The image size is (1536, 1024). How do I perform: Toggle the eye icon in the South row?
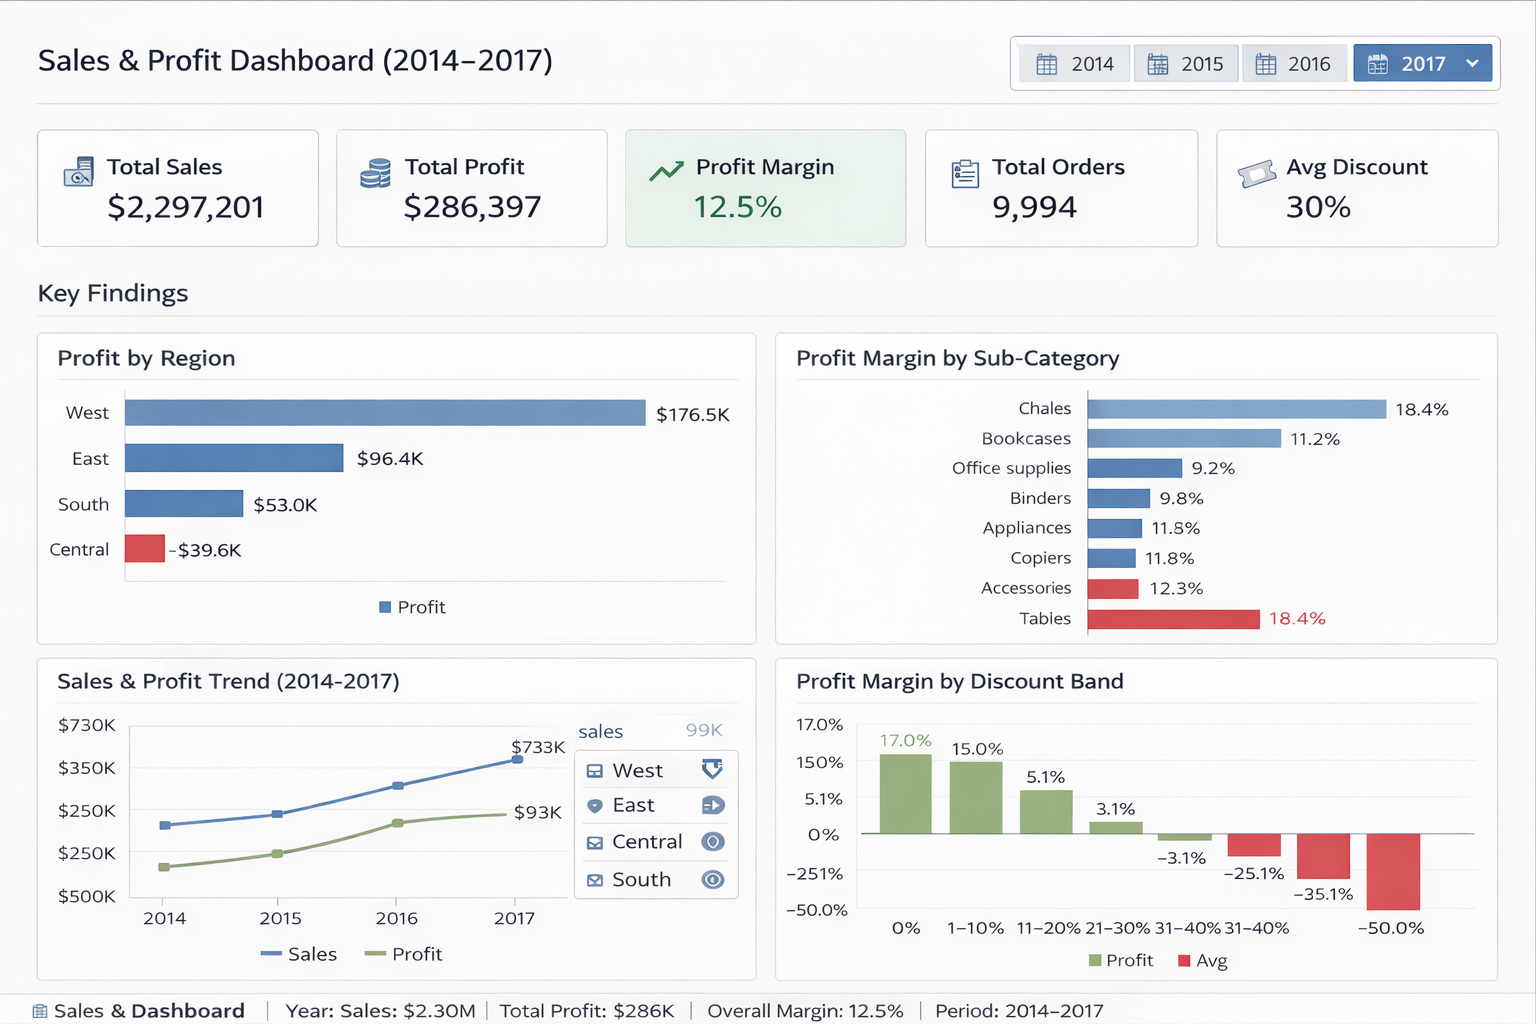tap(713, 880)
